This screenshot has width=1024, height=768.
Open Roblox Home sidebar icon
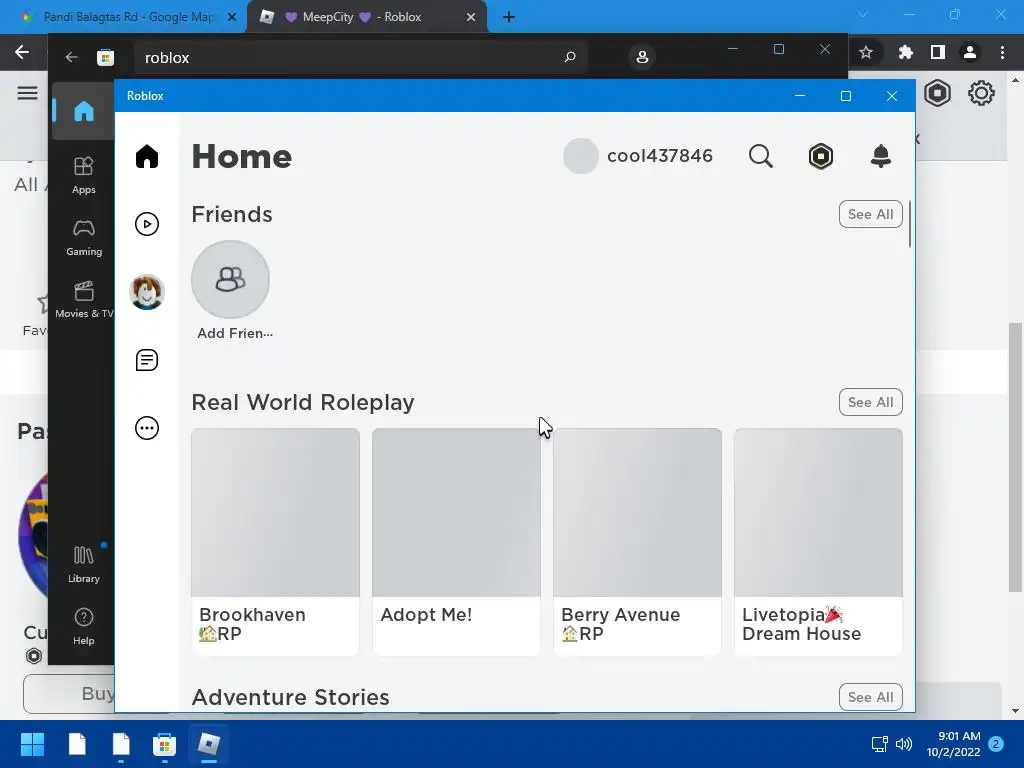147,157
